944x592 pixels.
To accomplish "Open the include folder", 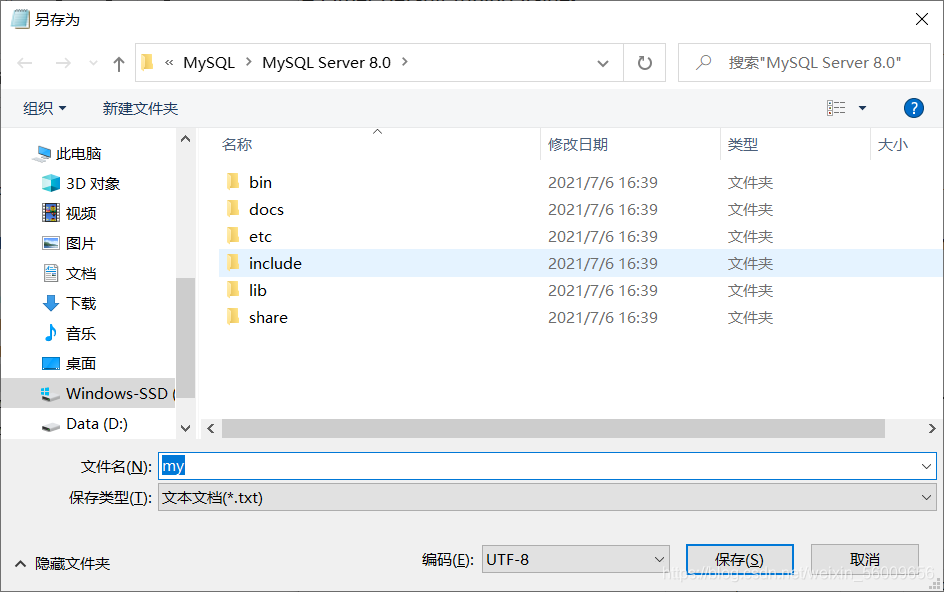I will pyautogui.click(x=275, y=263).
